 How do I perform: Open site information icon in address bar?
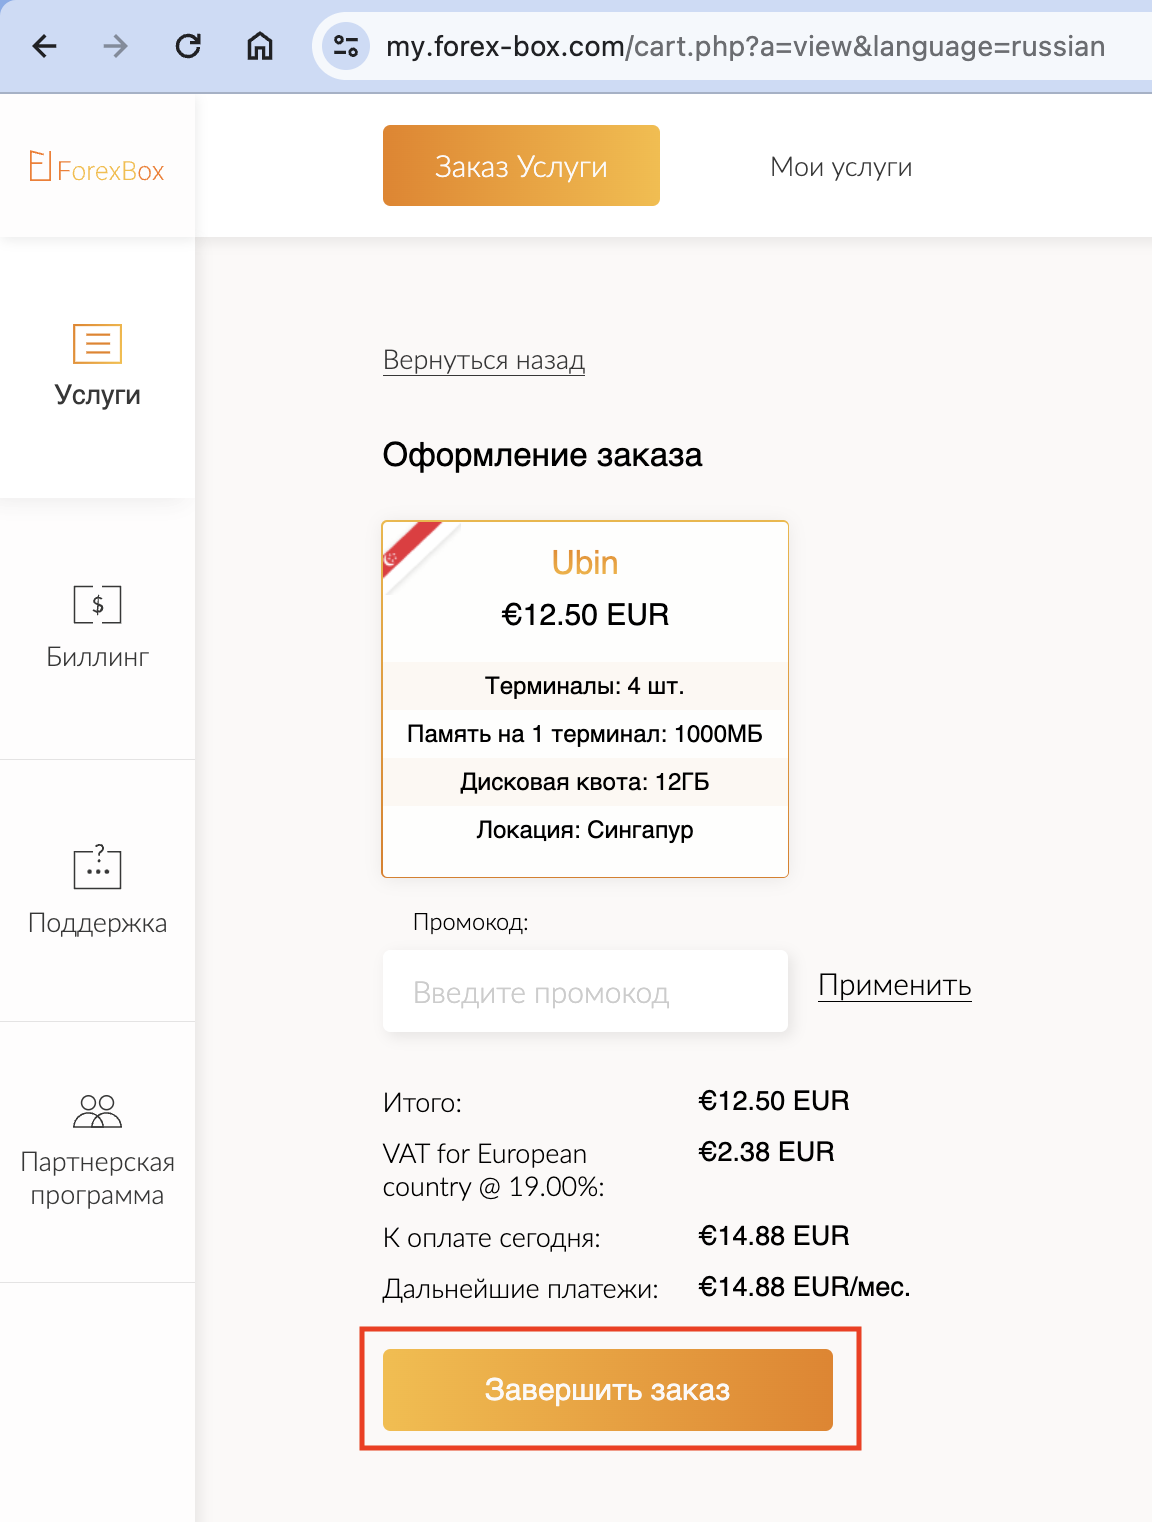click(346, 46)
